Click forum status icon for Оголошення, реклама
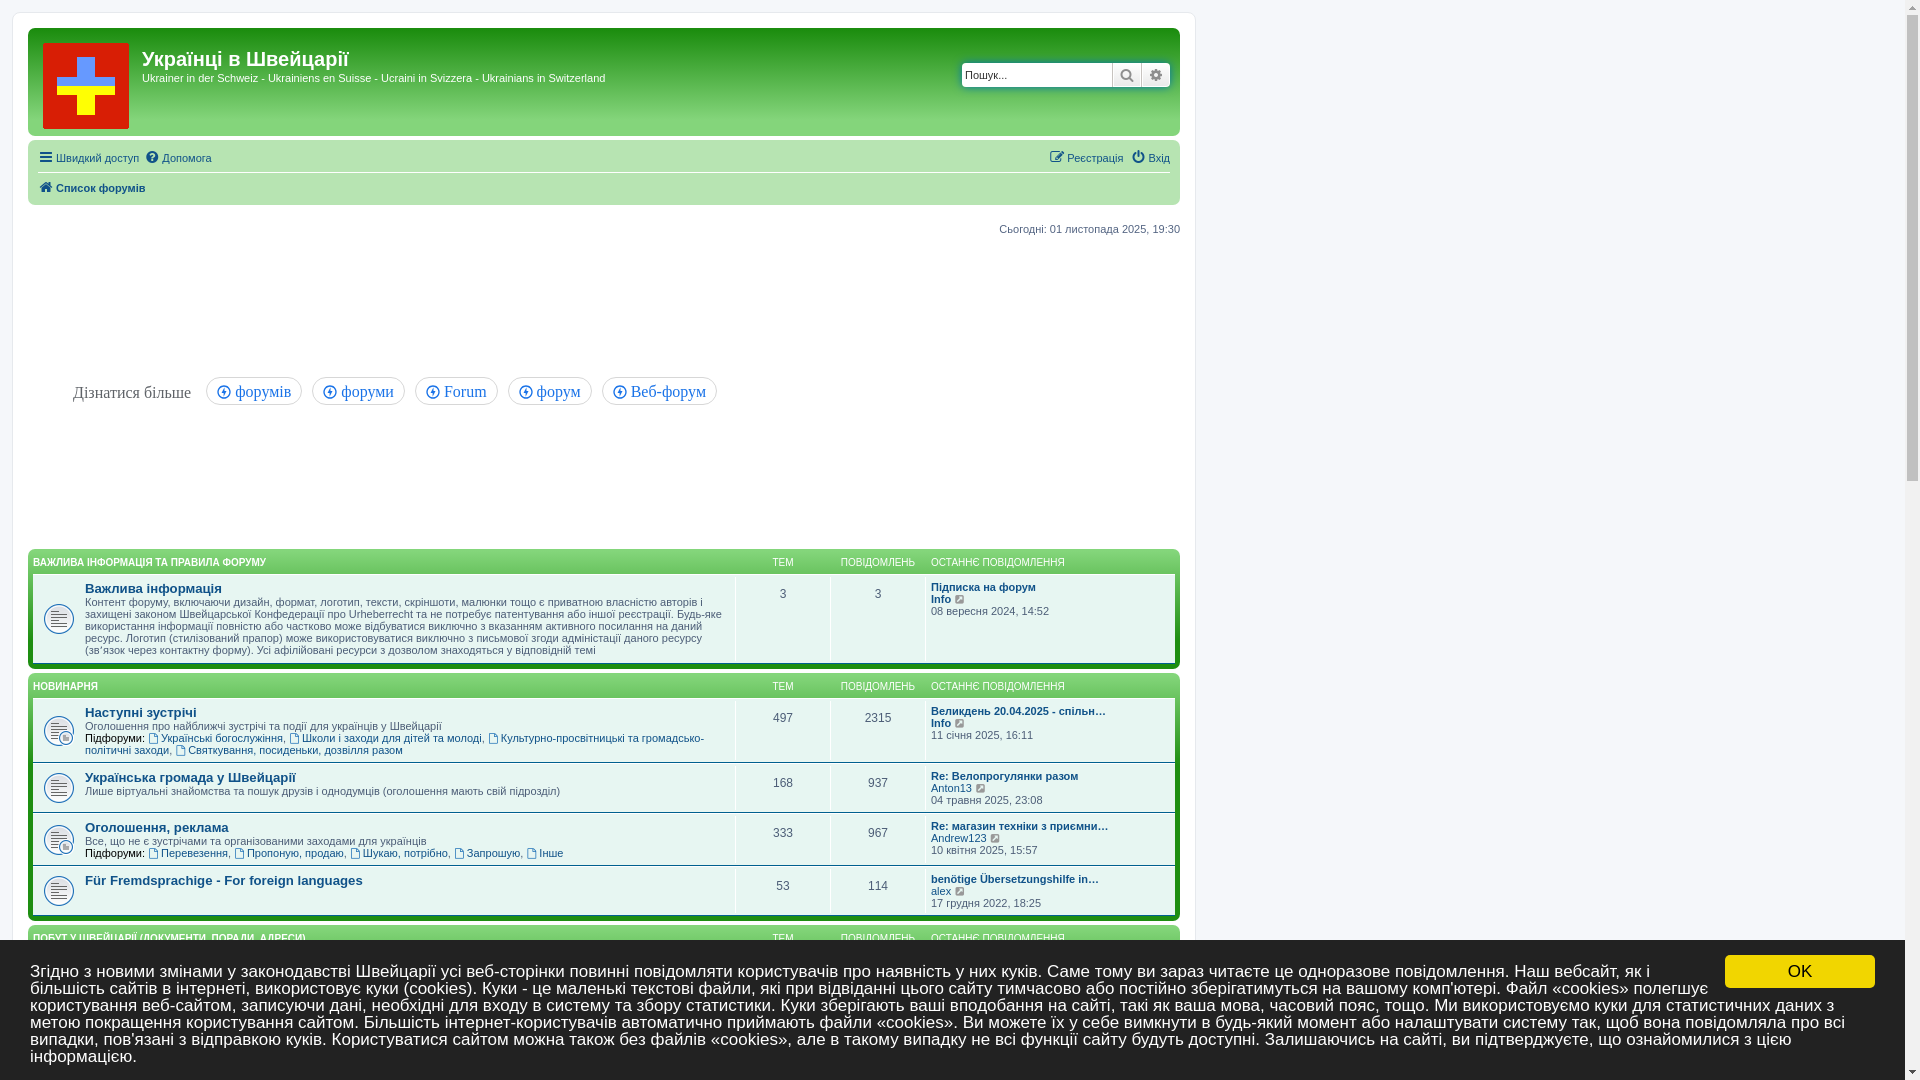Screen dimensions: 1920x1080 point(59,840)
